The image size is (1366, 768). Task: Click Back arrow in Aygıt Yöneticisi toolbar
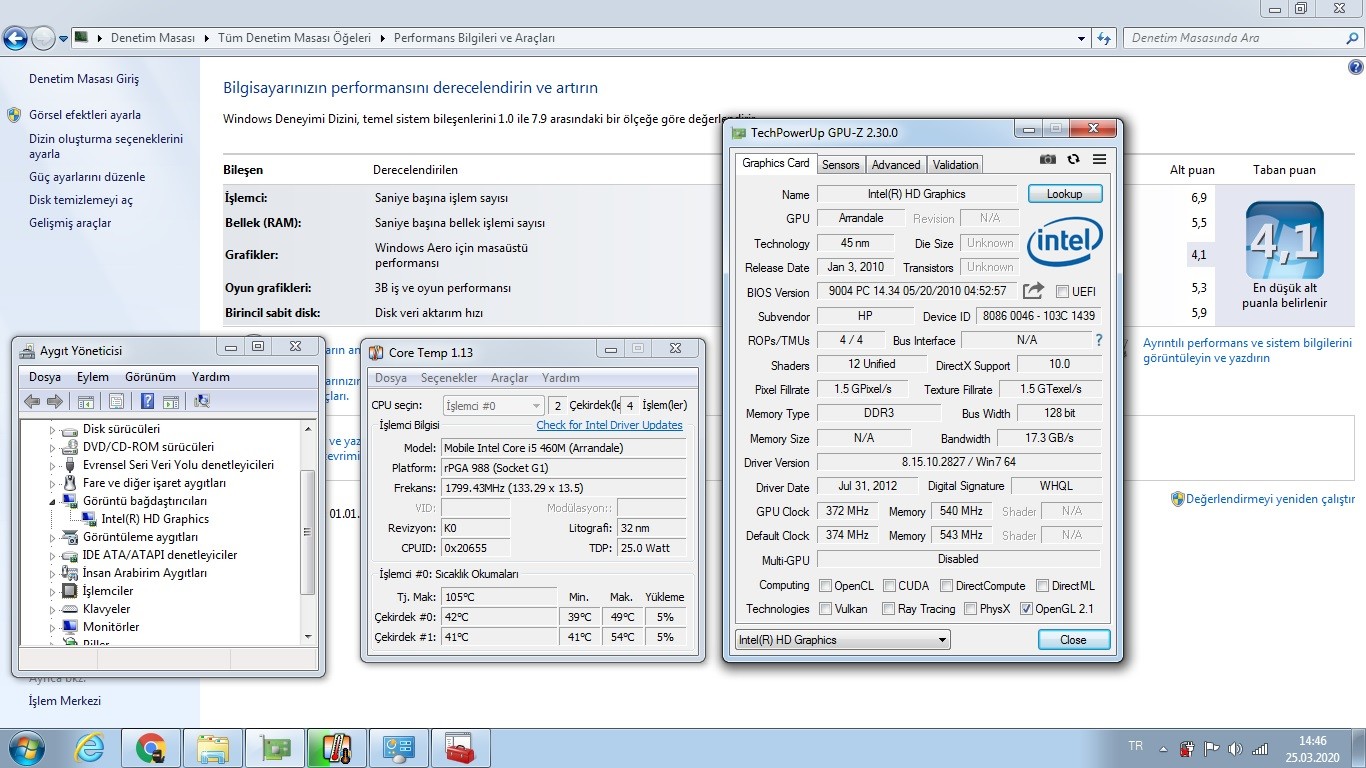pyautogui.click(x=32, y=401)
